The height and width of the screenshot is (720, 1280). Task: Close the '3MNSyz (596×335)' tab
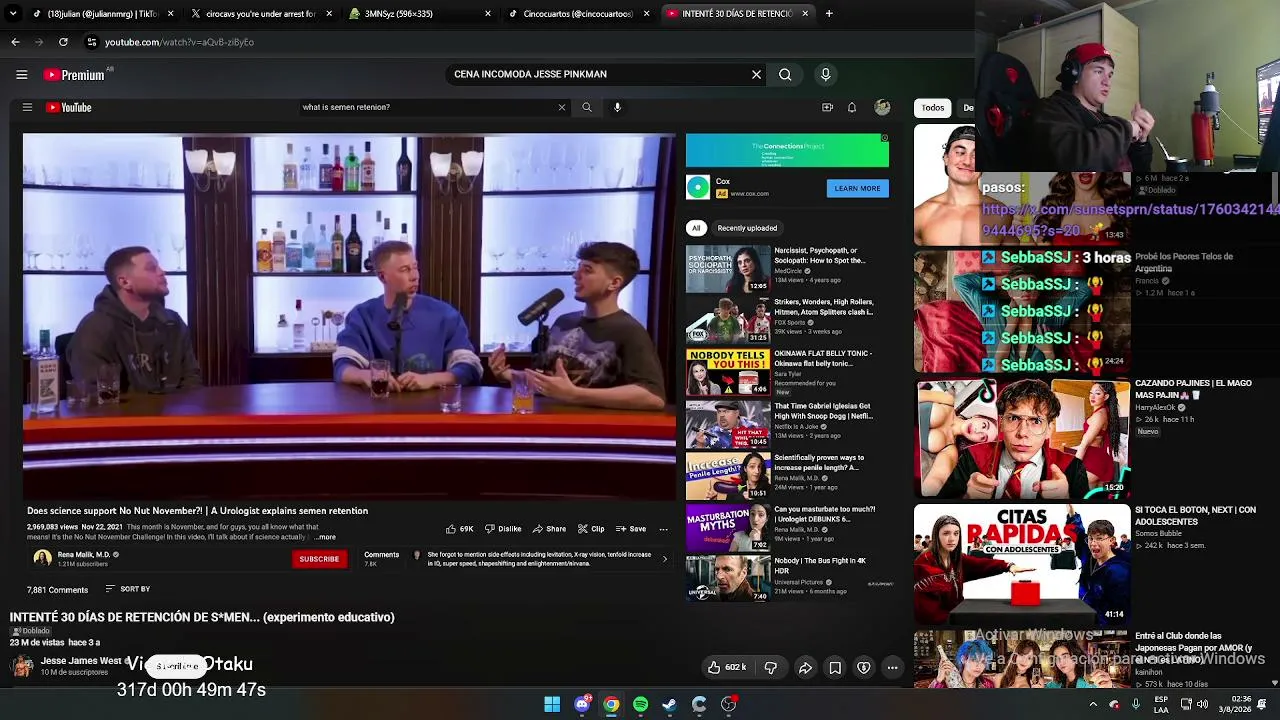(488, 14)
